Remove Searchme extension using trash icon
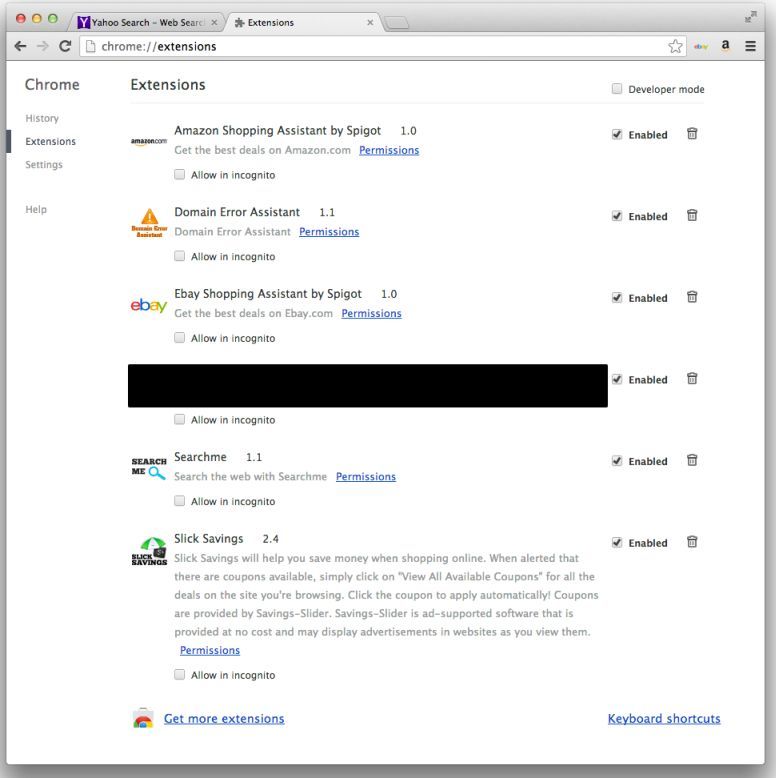 [692, 460]
